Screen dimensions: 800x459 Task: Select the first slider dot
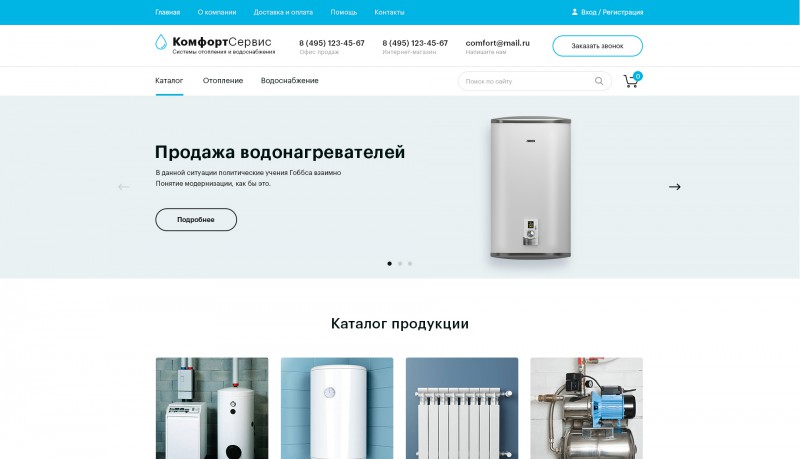(x=390, y=264)
